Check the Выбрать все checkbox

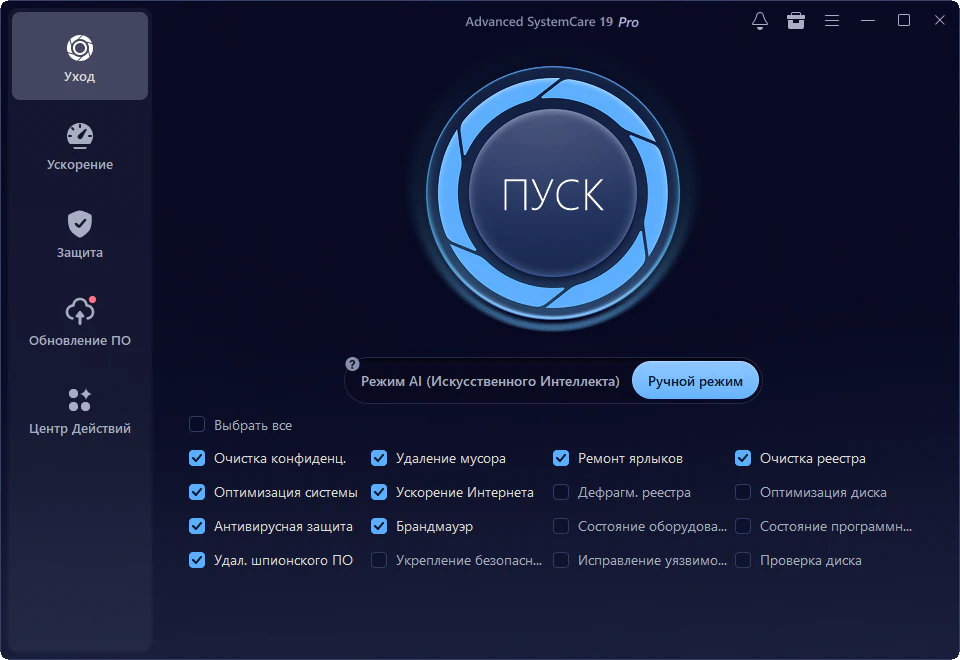197,425
